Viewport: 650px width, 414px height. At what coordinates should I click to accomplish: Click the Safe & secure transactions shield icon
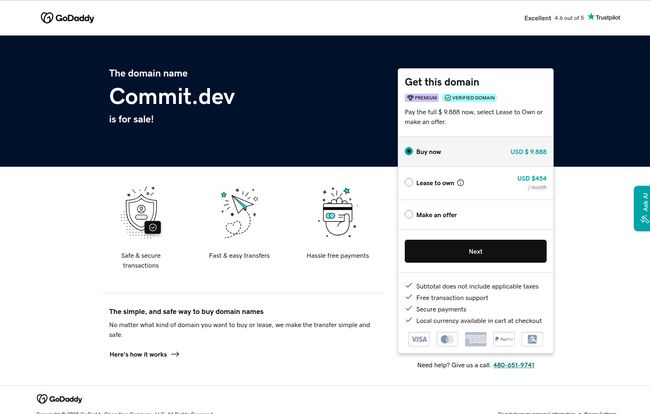point(141,213)
